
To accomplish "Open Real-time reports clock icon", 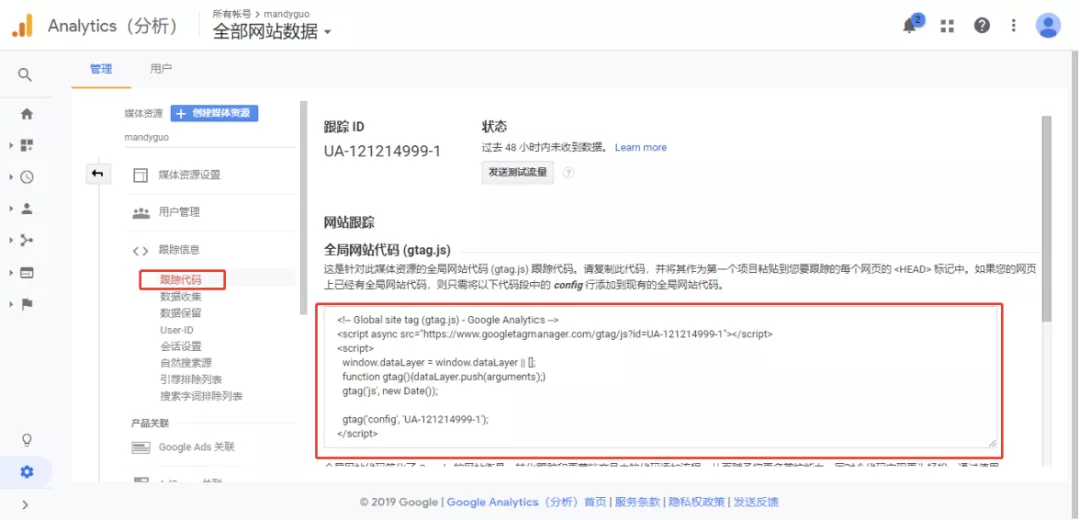I will pos(27,177).
